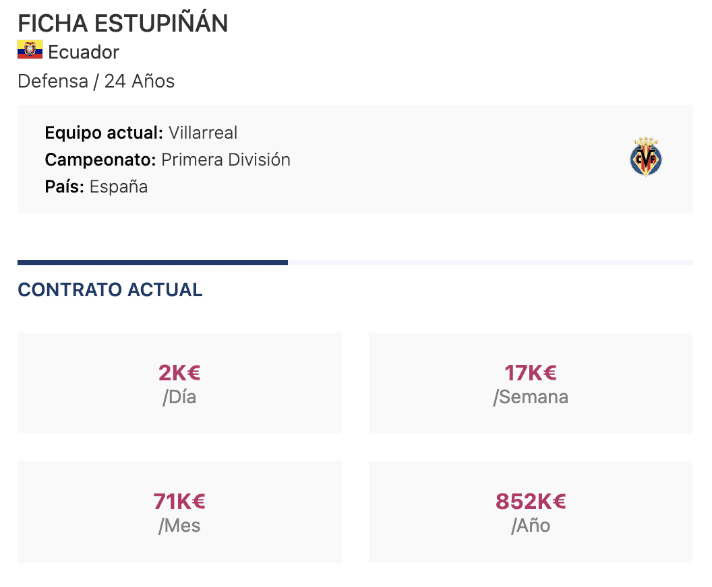This screenshot has width=712, height=587.
Task: Click the /Mes label
Action: (x=180, y=525)
